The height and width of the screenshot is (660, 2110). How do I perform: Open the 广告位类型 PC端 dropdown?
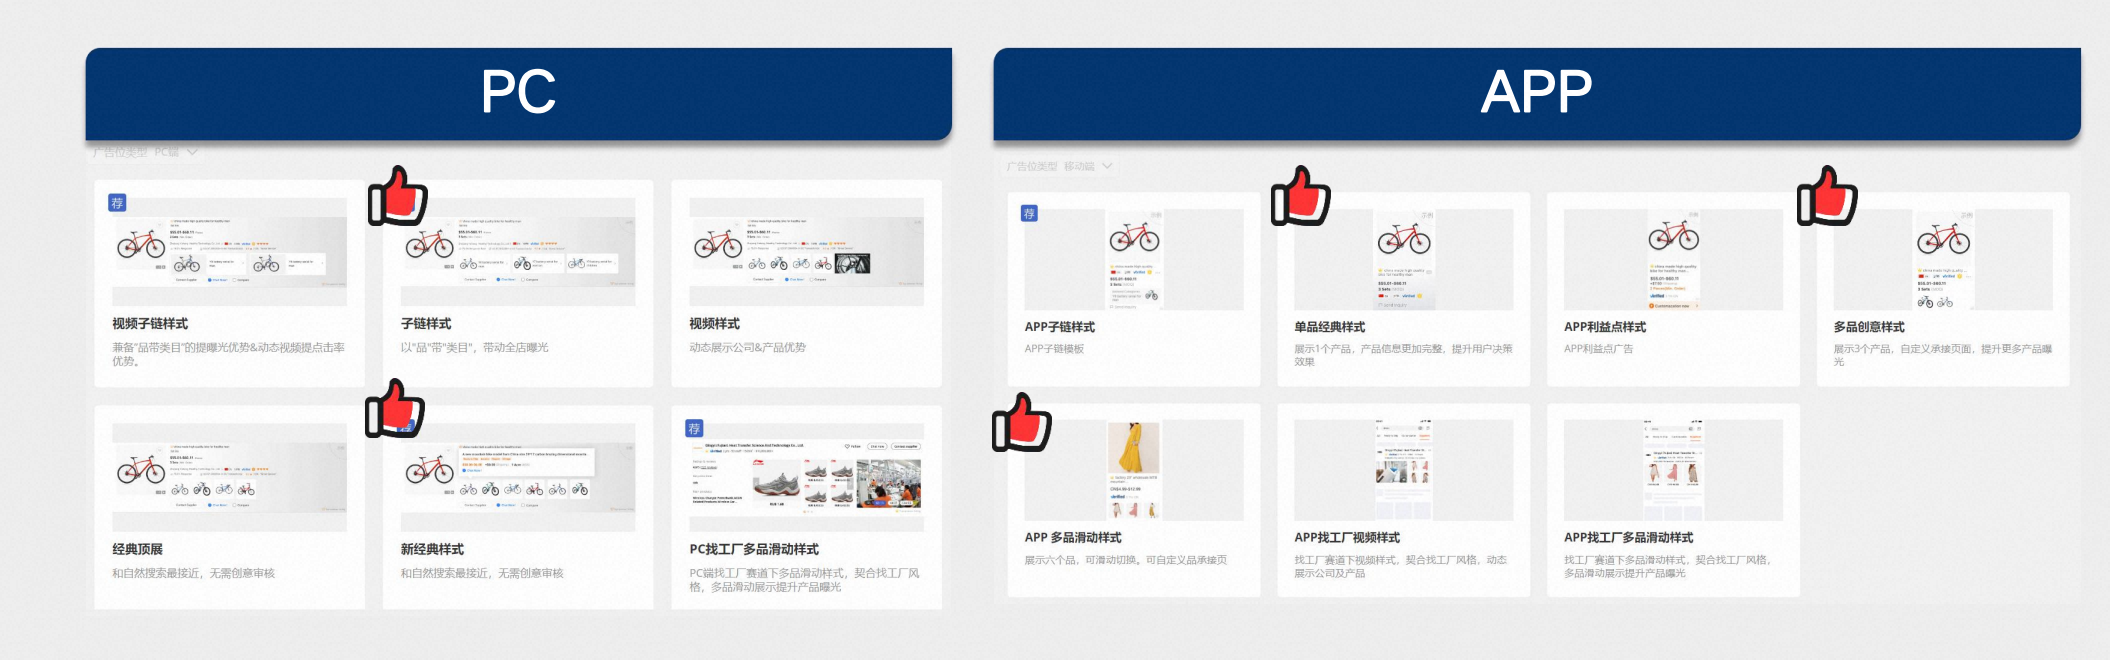pyautogui.click(x=145, y=153)
